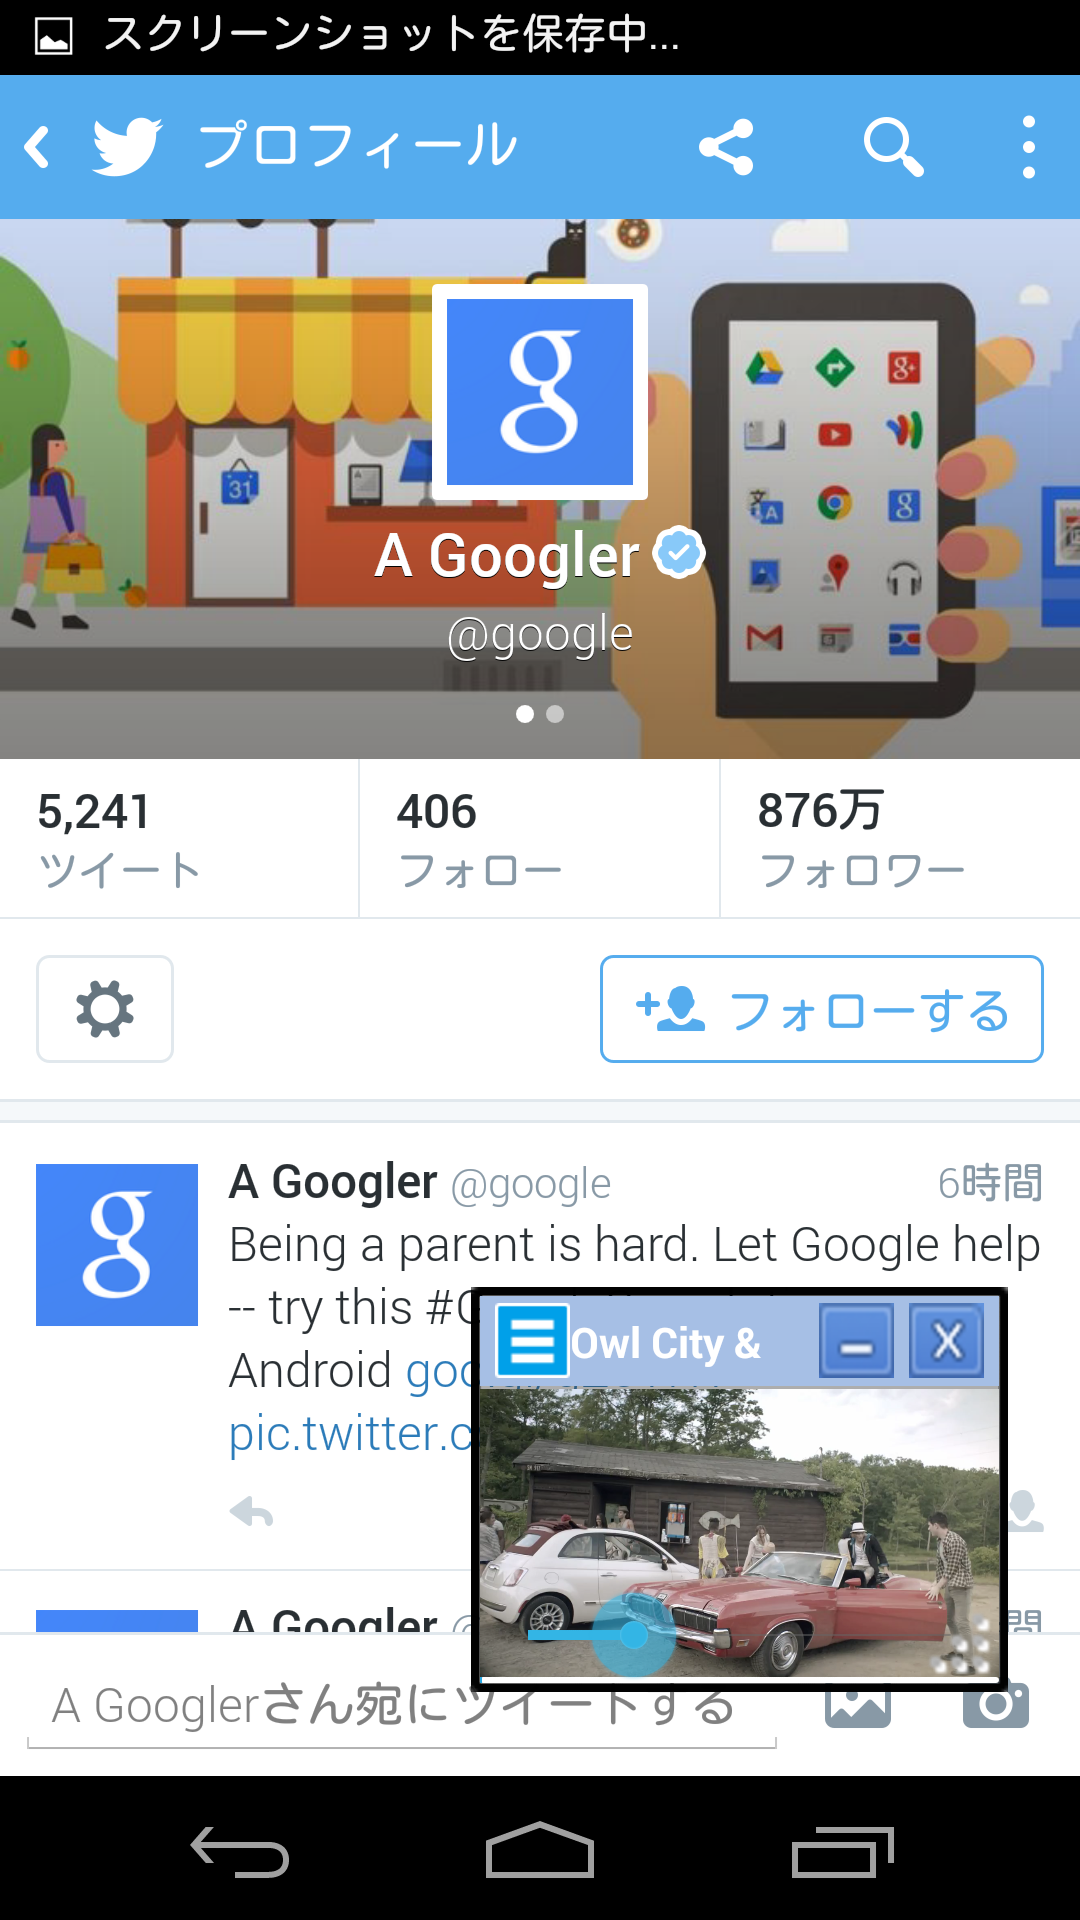
Task: Minimize the Owl City floating player
Action: click(856, 1341)
